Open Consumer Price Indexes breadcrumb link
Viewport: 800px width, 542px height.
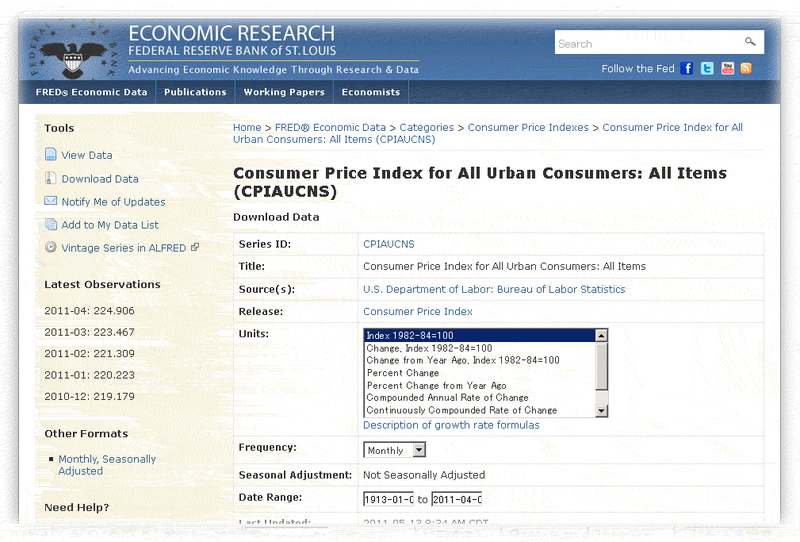(528, 128)
